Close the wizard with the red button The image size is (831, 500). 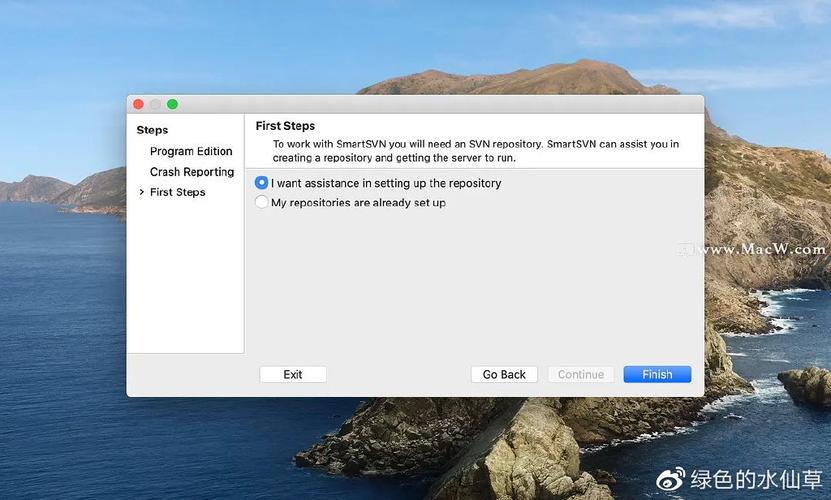point(138,104)
